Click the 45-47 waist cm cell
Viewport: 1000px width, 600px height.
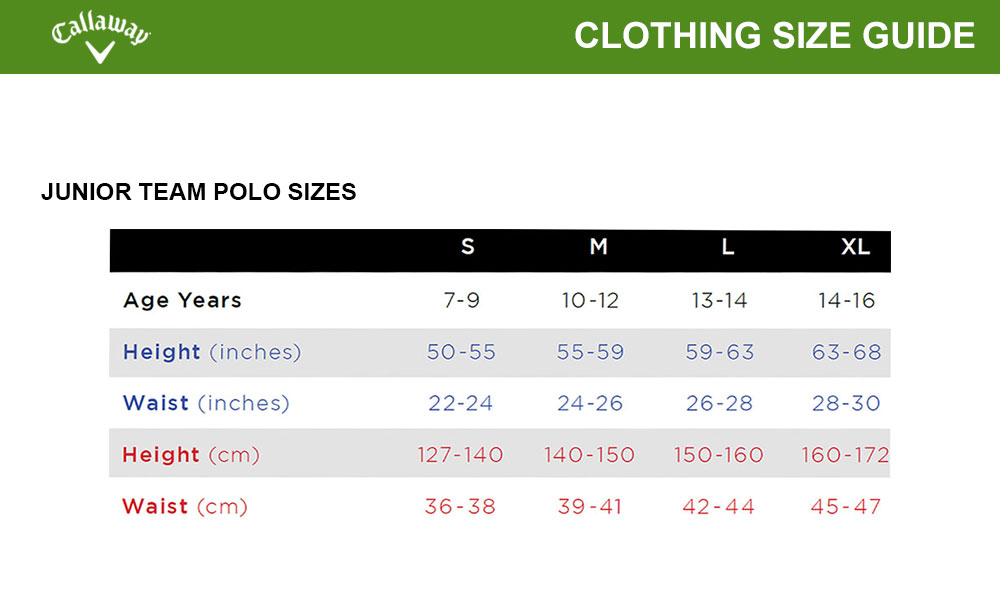click(x=846, y=506)
